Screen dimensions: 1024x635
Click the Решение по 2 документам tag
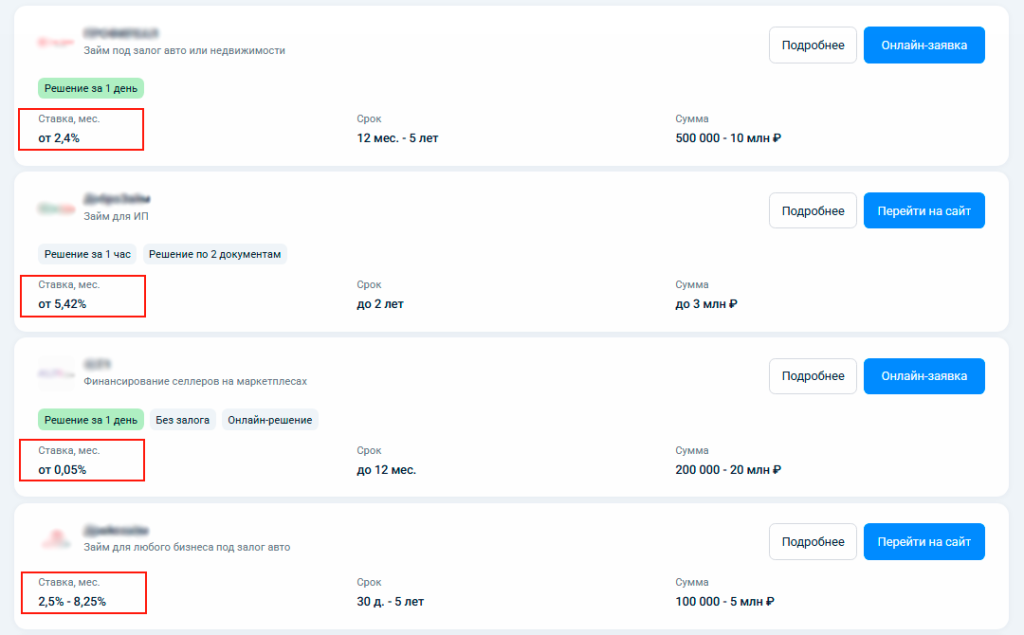click(215, 254)
